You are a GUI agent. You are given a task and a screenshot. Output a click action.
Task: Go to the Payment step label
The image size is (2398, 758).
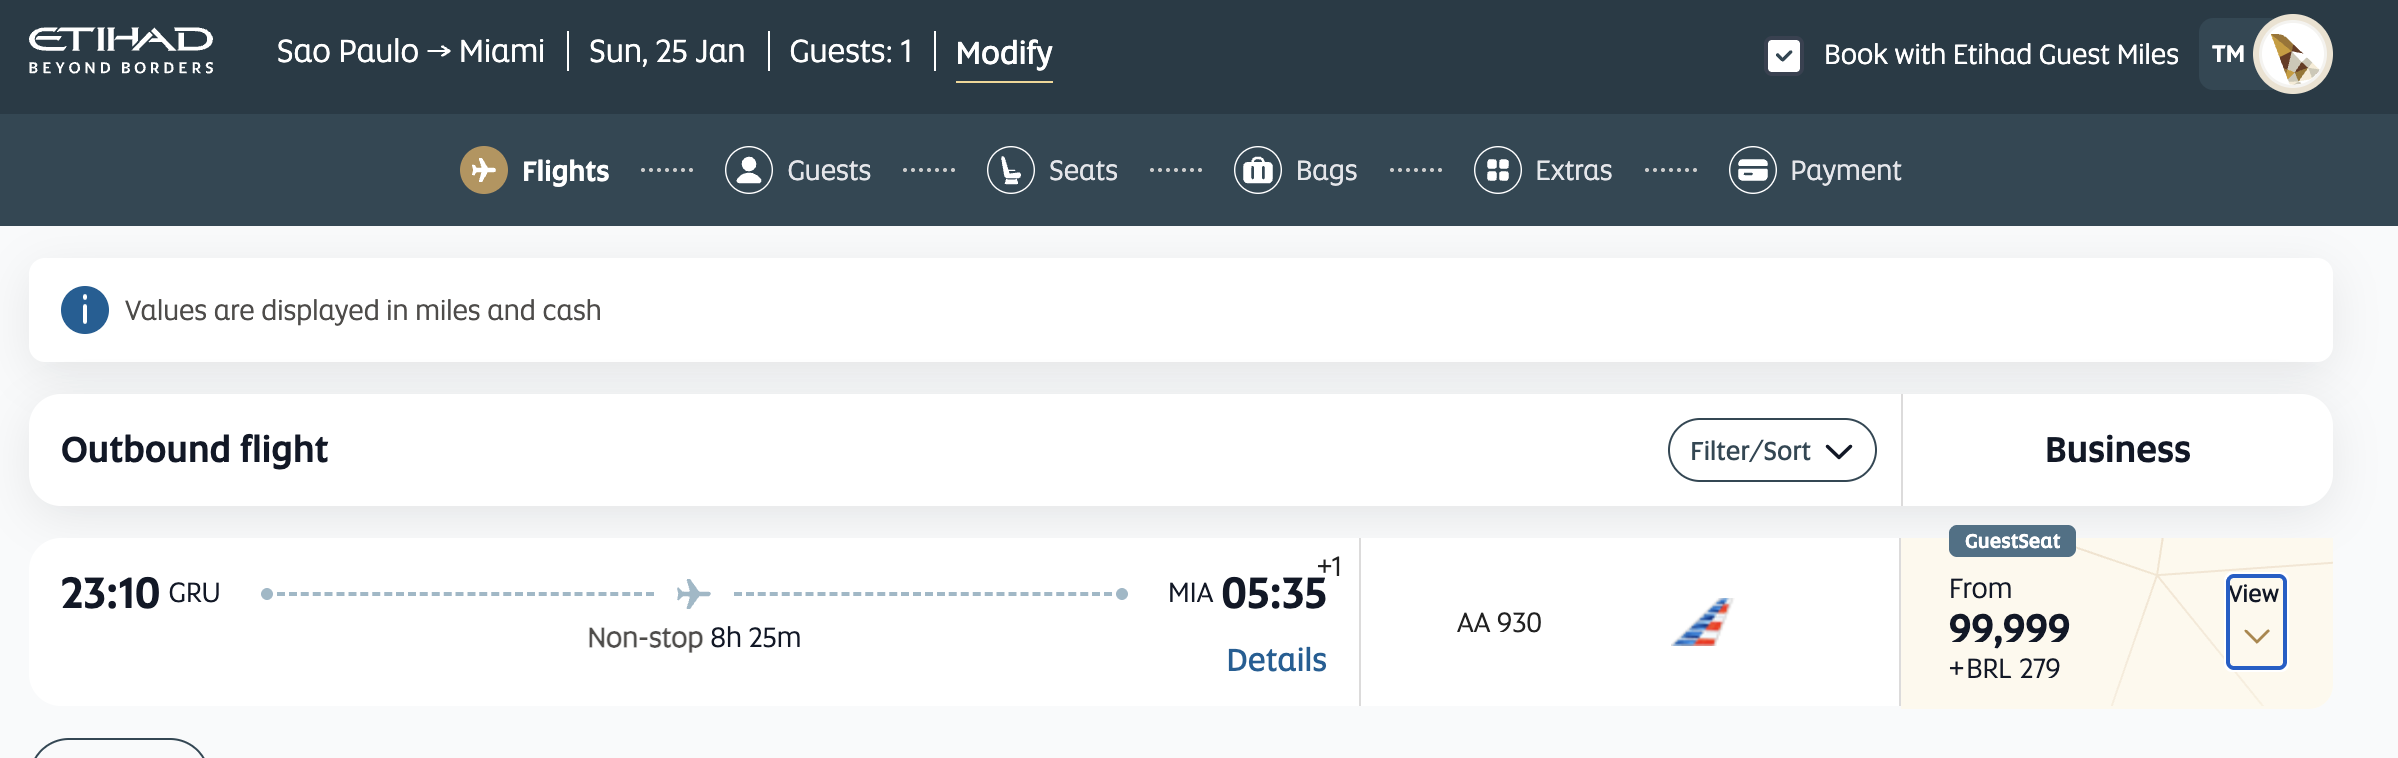1845,170
